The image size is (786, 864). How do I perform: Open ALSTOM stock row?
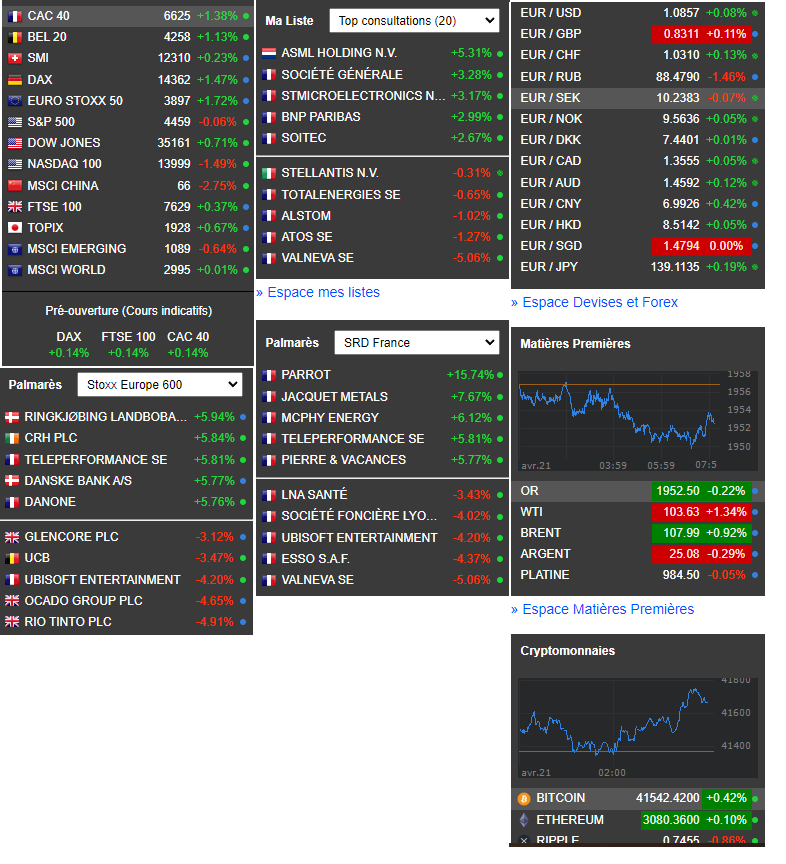[383, 216]
